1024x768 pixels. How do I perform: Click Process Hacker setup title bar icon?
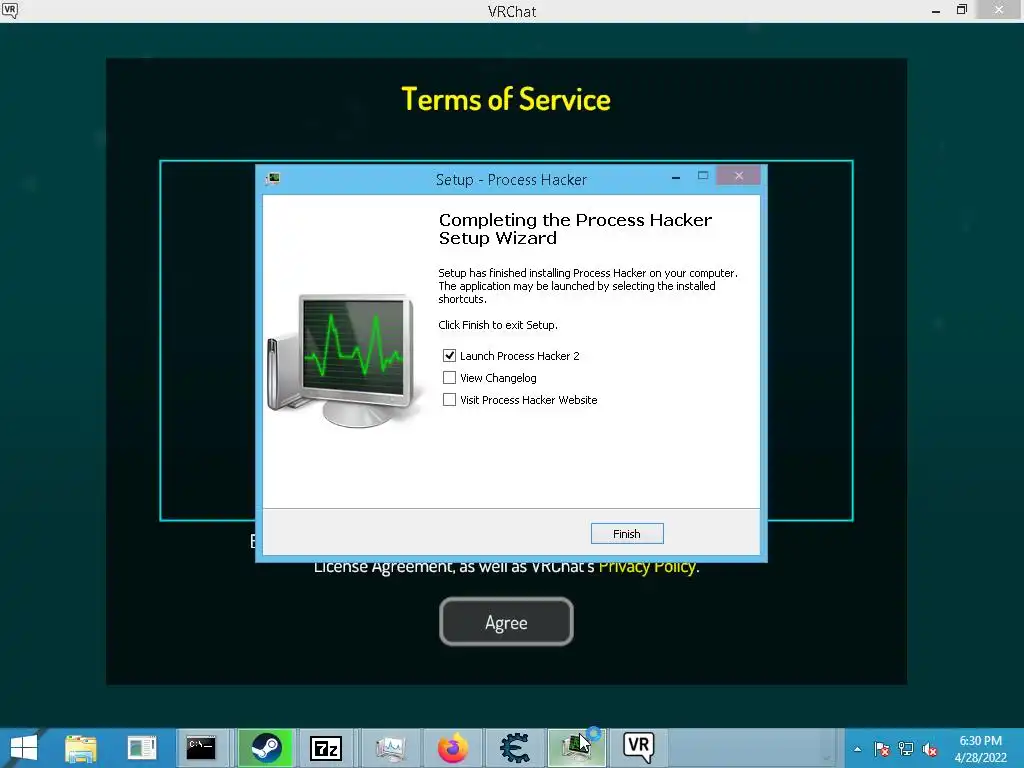click(x=273, y=179)
